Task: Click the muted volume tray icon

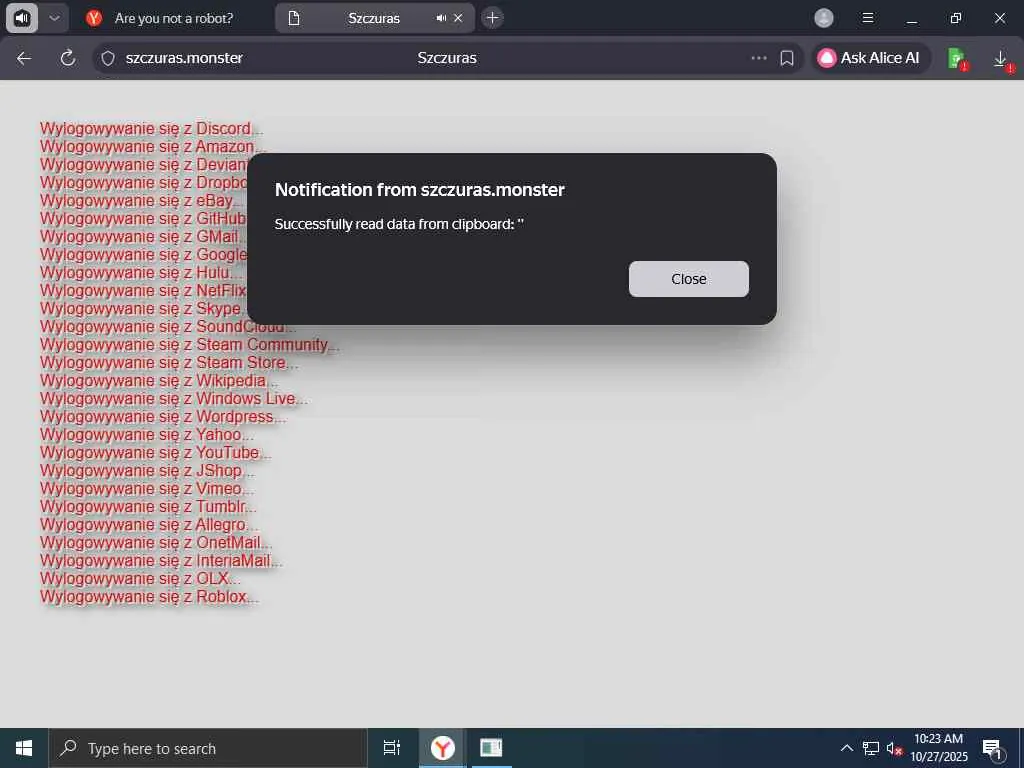Action: pos(894,748)
